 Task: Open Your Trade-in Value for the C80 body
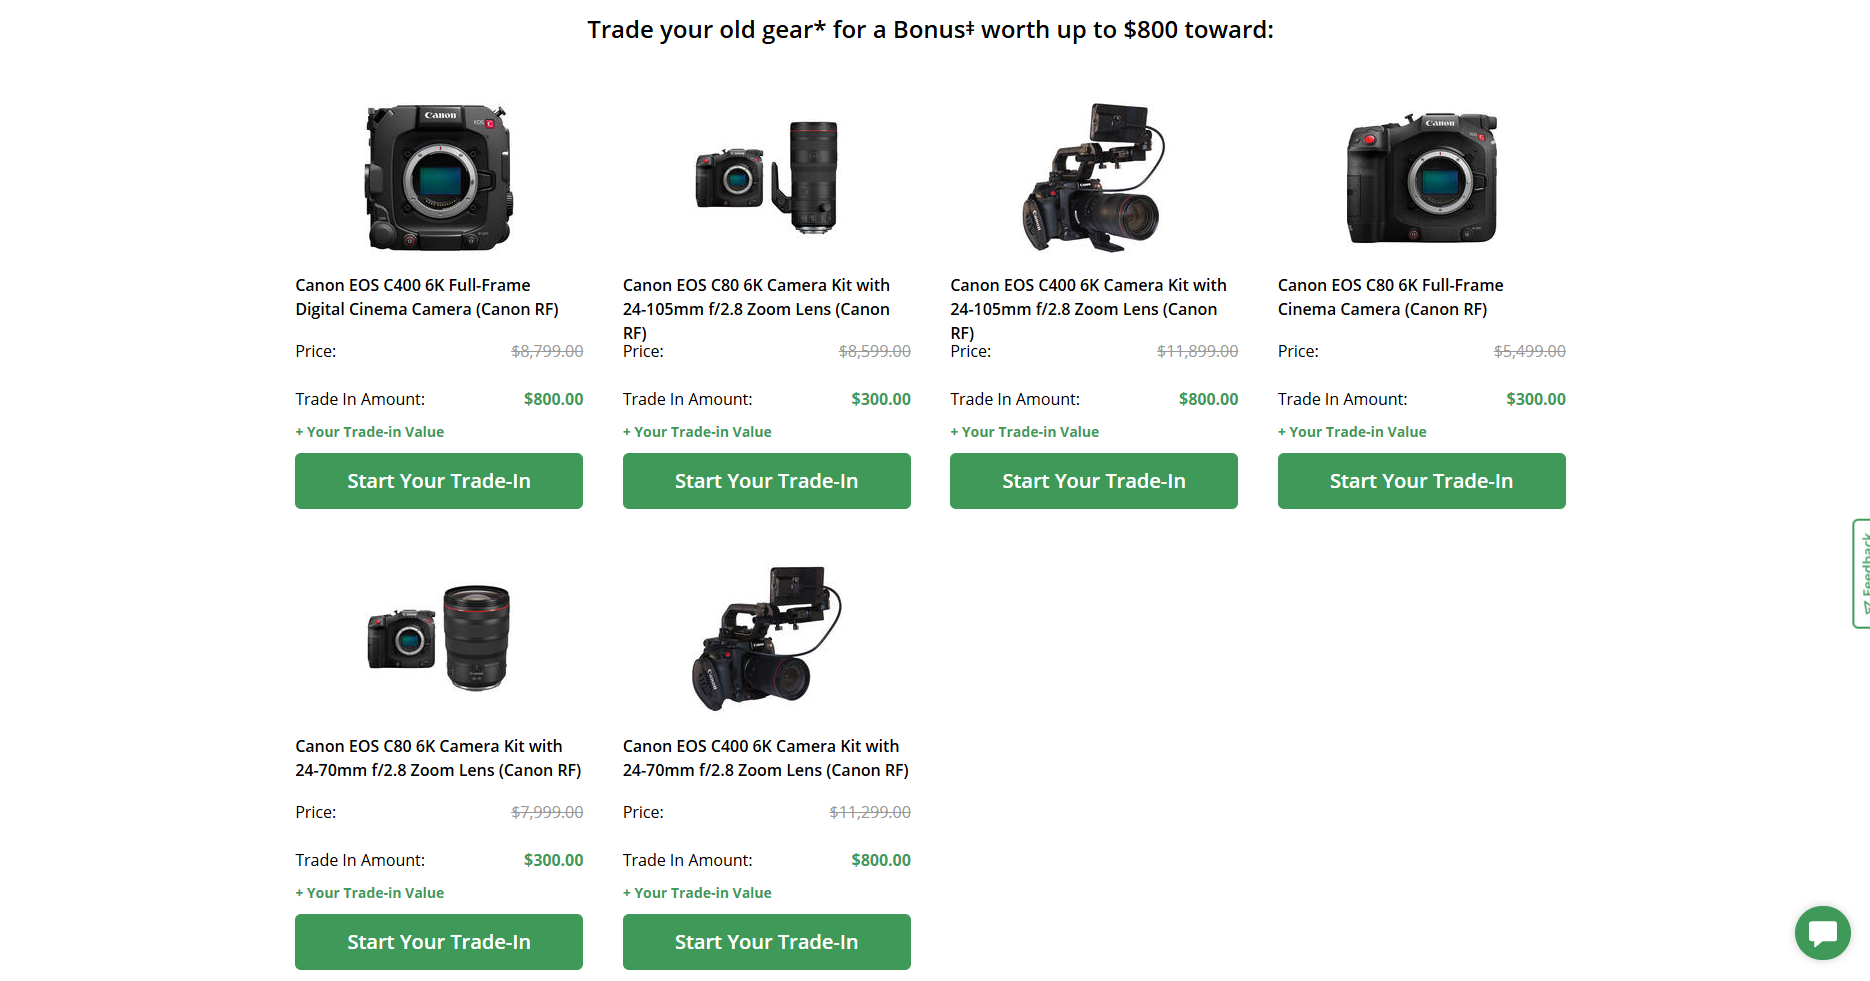coord(1352,431)
